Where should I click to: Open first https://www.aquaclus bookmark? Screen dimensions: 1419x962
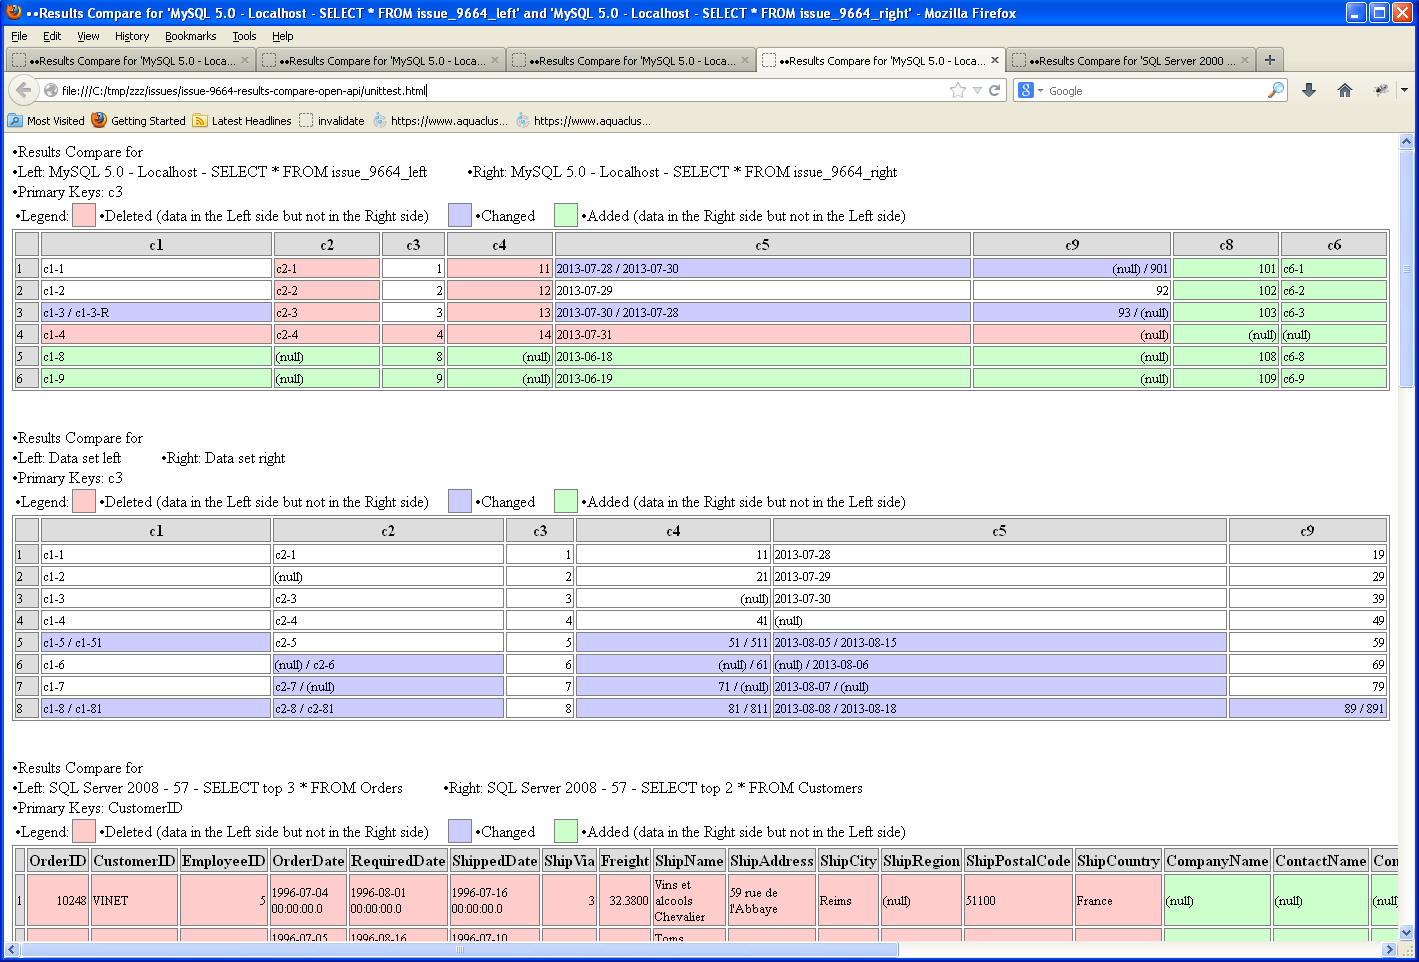pyautogui.click(x=440, y=120)
